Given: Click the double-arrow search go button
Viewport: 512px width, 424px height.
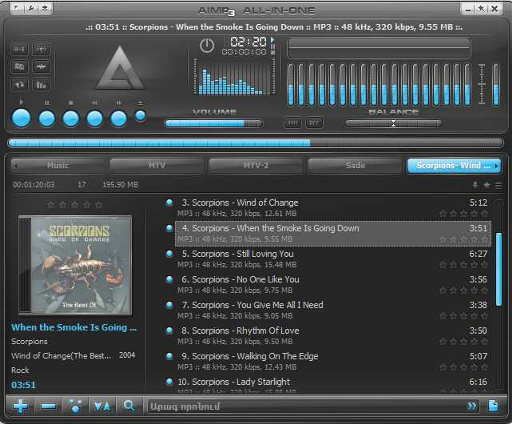Looking at the screenshot, I should coord(472,406).
